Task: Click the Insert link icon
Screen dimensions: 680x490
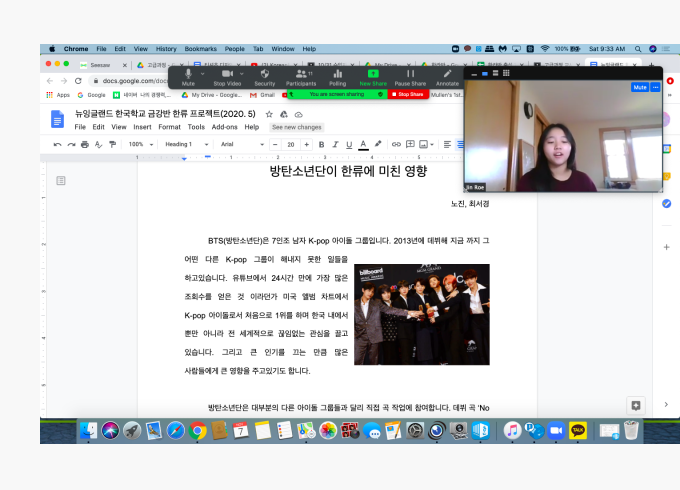Action: 396,144
